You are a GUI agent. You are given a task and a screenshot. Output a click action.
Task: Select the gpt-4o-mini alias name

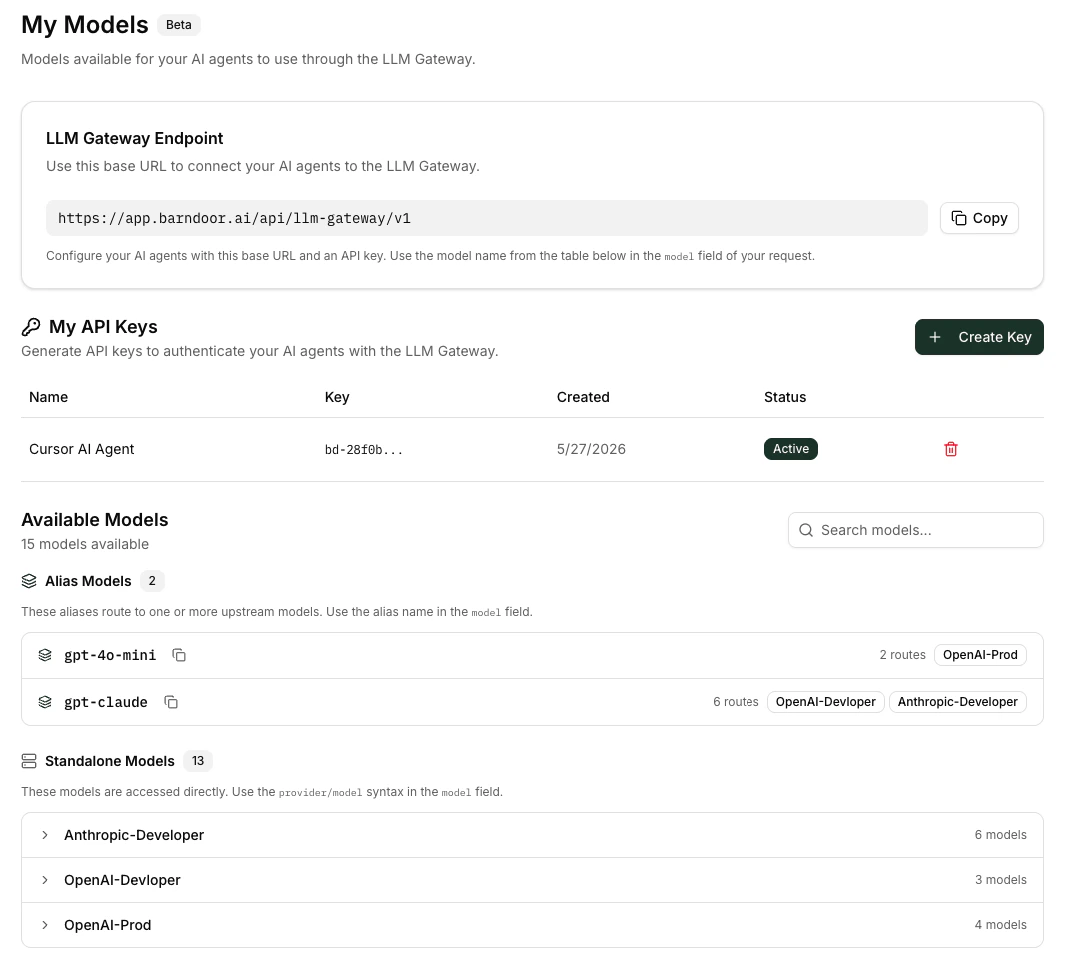click(110, 655)
